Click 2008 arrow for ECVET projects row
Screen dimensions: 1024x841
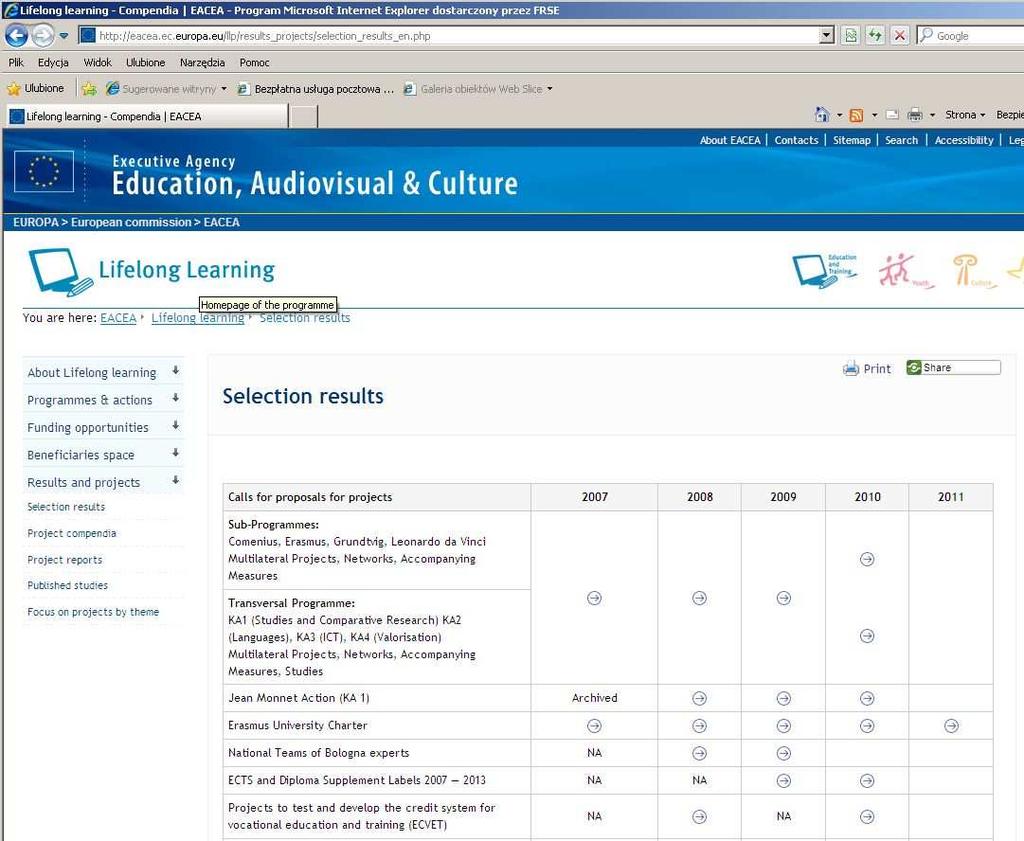699,816
